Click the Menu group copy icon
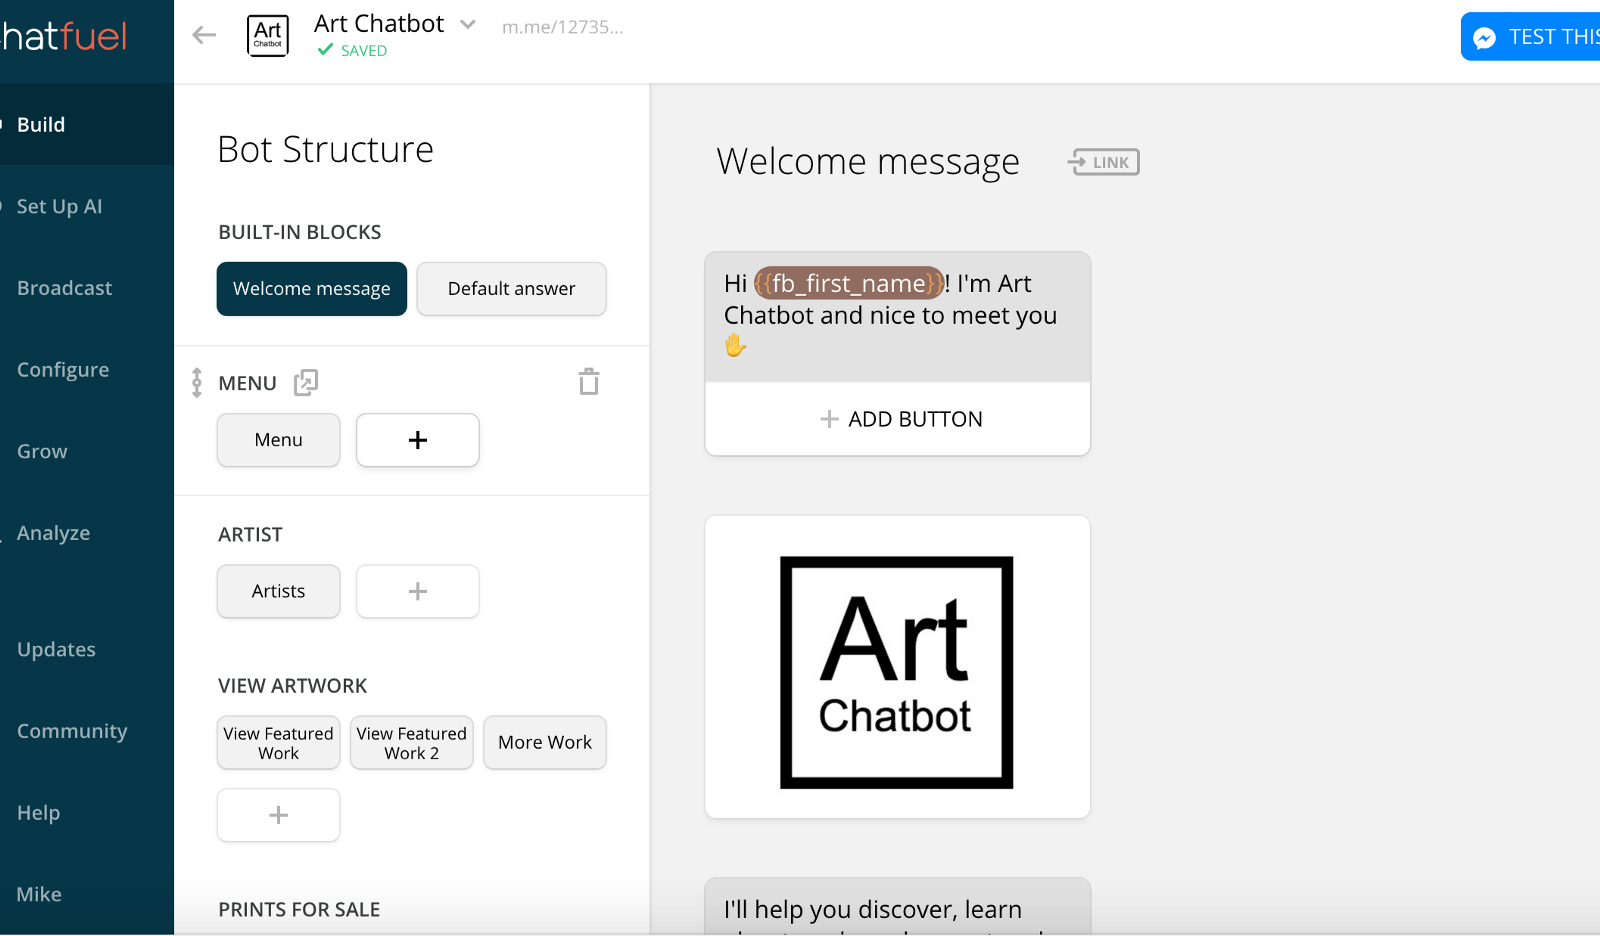 pyautogui.click(x=306, y=382)
